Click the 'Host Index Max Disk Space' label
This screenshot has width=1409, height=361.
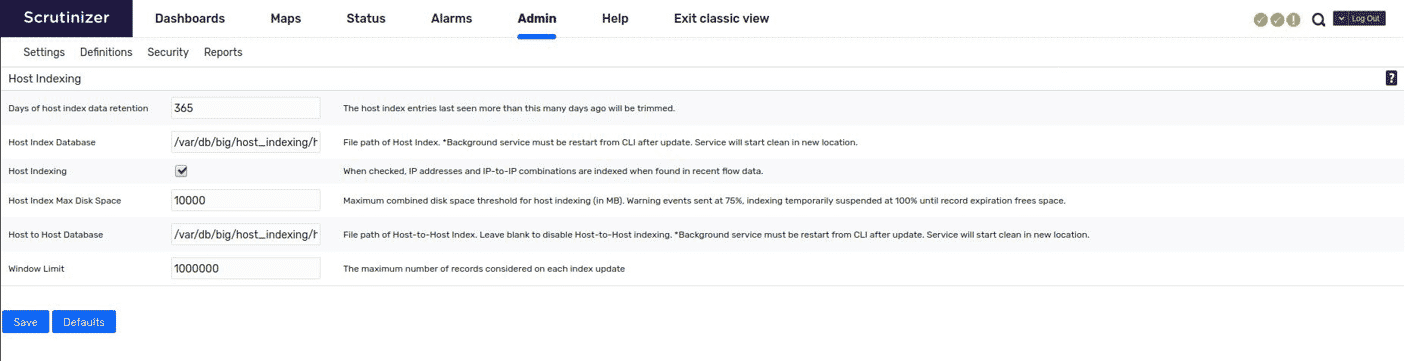pos(65,201)
